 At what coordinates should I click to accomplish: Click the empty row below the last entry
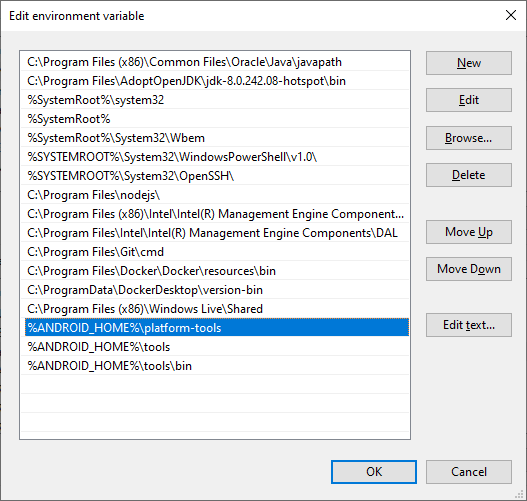point(215,385)
